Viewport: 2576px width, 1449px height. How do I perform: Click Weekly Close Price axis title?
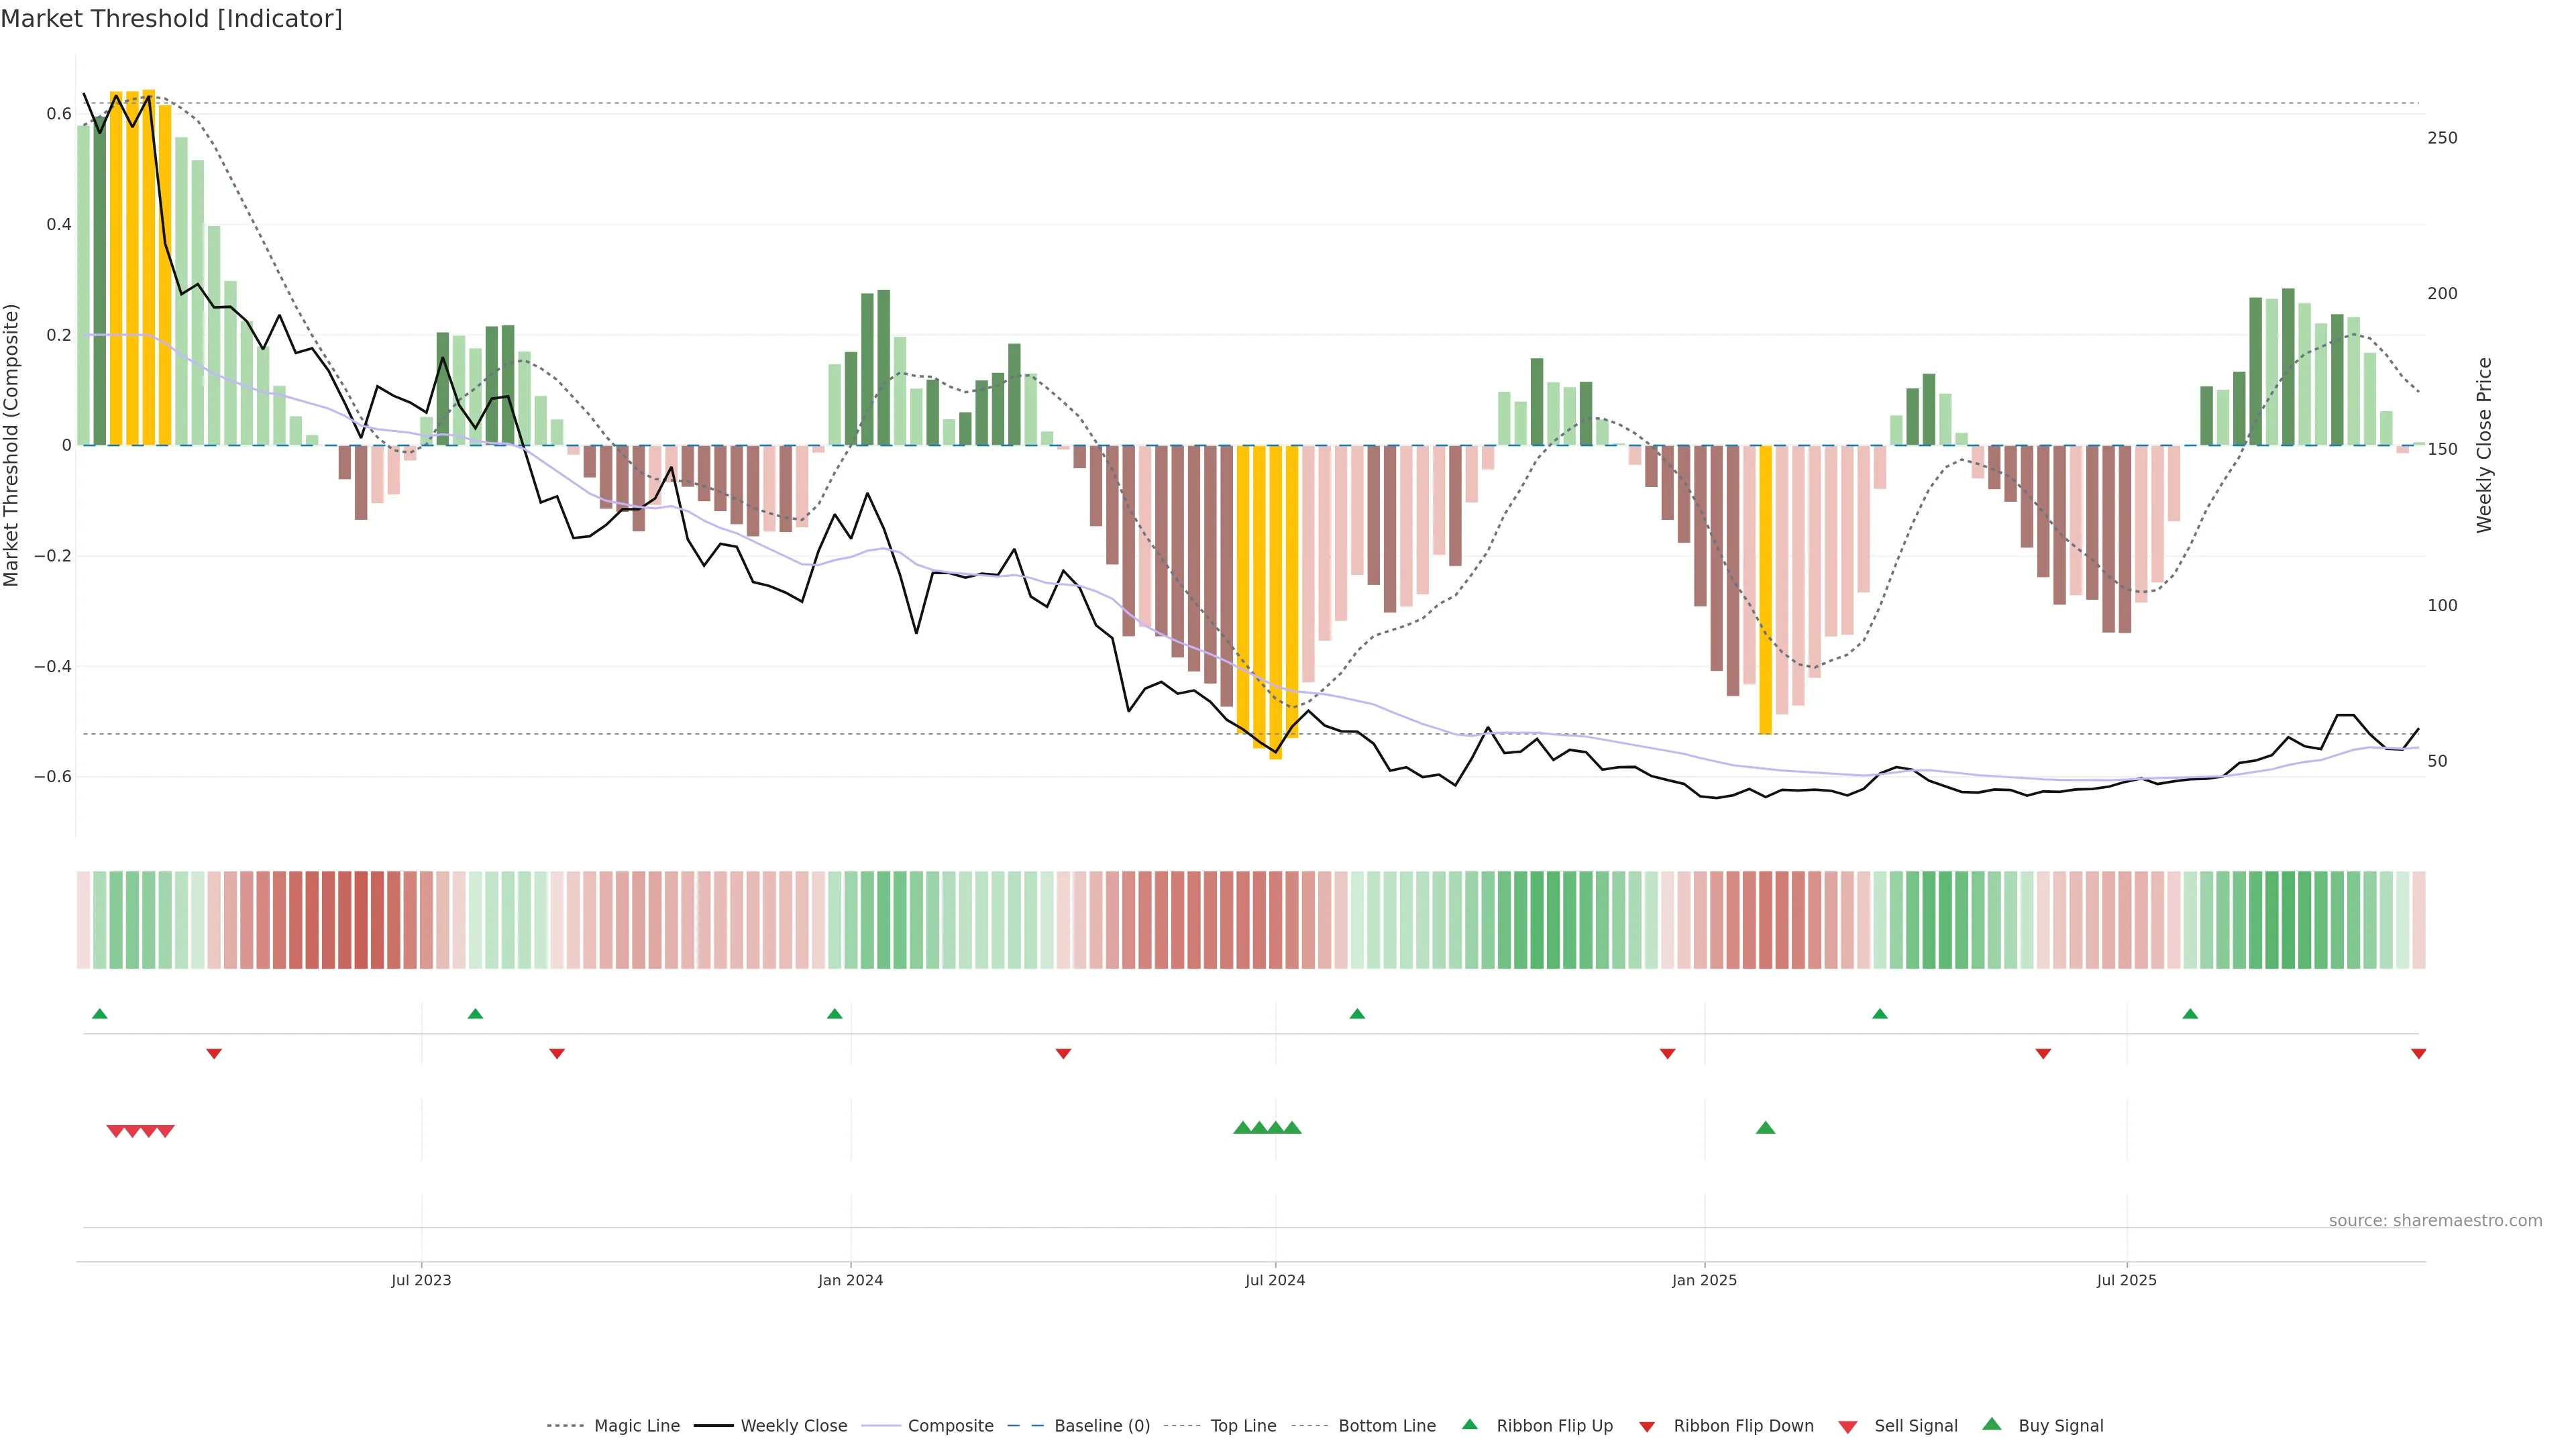tap(2484, 445)
